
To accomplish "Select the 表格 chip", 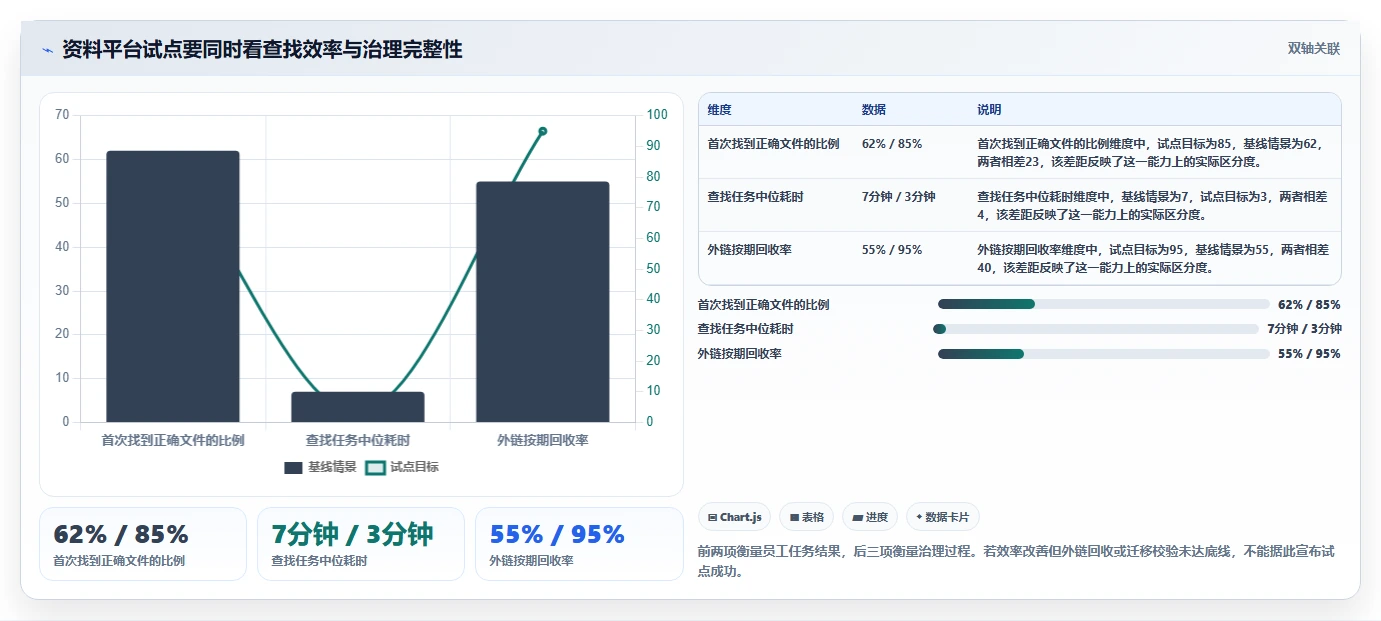I will pyautogui.click(x=806, y=517).
